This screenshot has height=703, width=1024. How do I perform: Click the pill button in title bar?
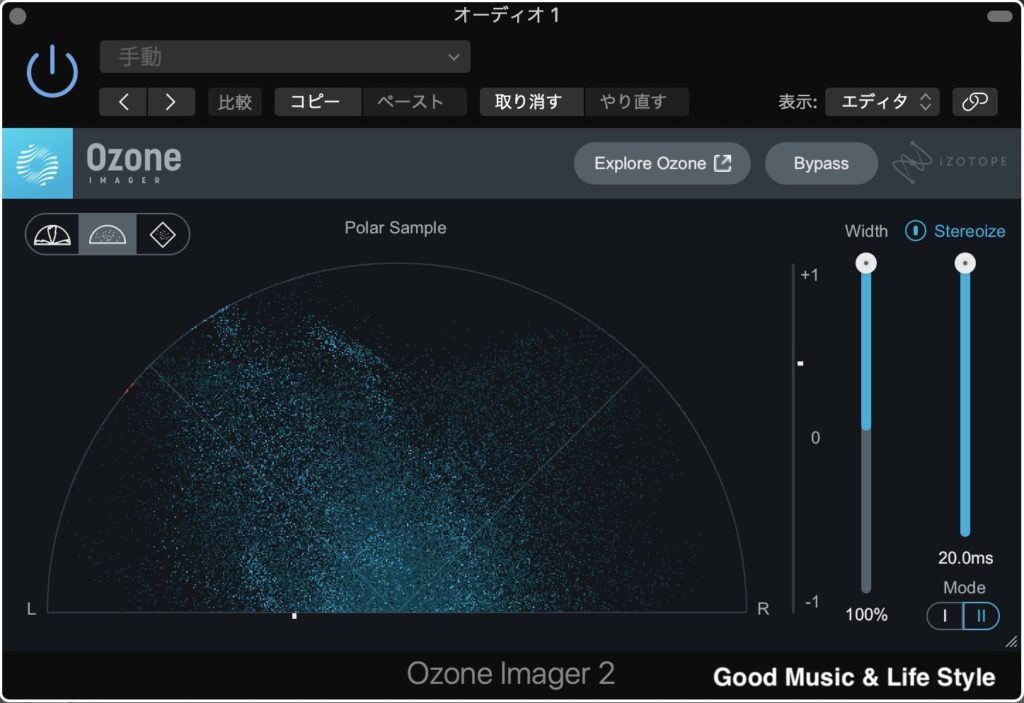click(999, 16)
